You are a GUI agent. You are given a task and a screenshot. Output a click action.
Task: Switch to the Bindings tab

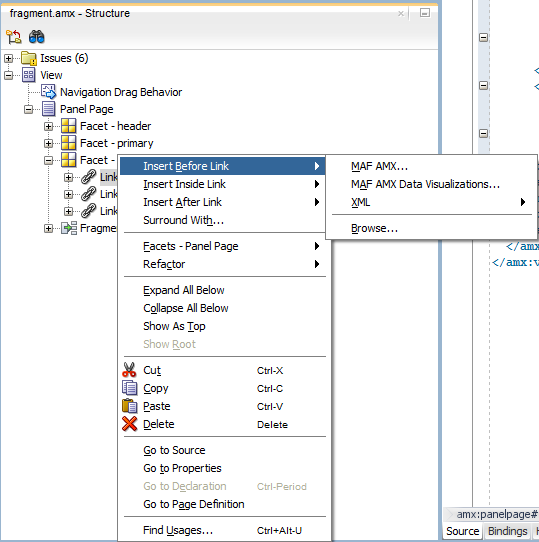[x=508, y=531]
